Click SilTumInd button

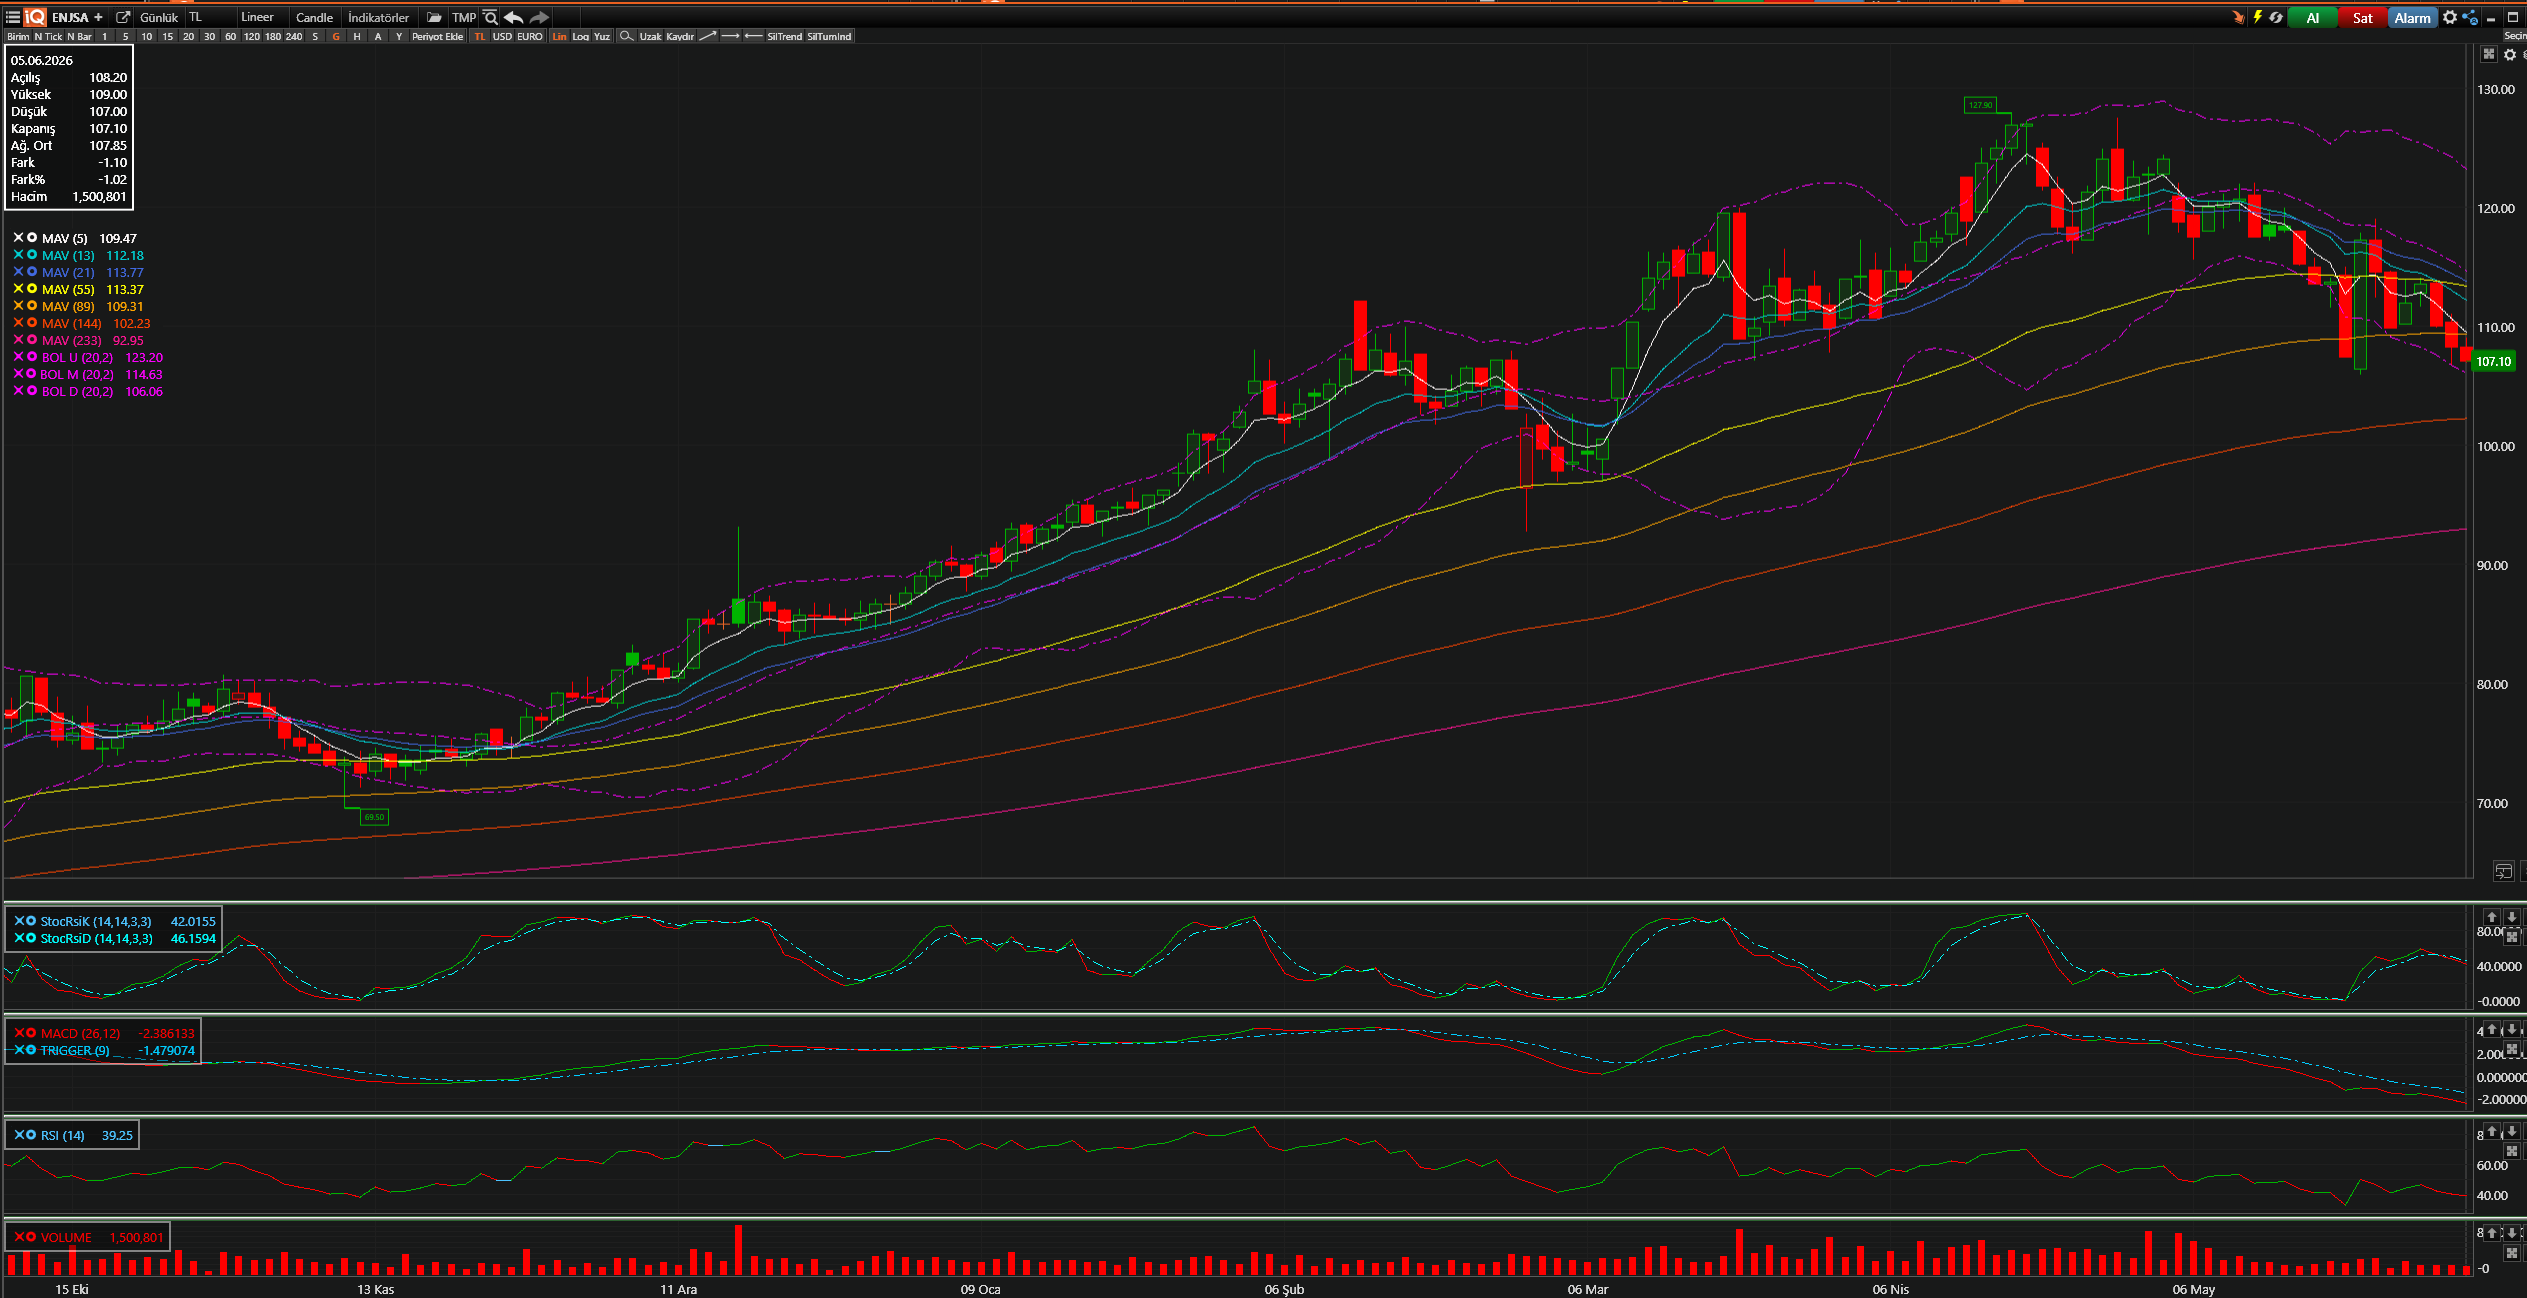coord(829,36)
